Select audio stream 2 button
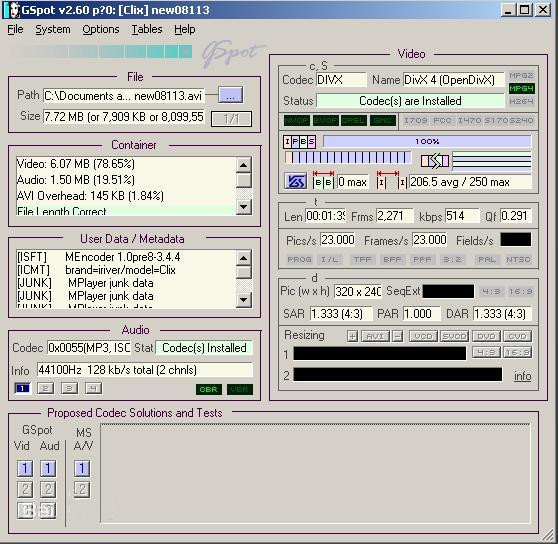558x544 pixels. [x=46, y=388]
